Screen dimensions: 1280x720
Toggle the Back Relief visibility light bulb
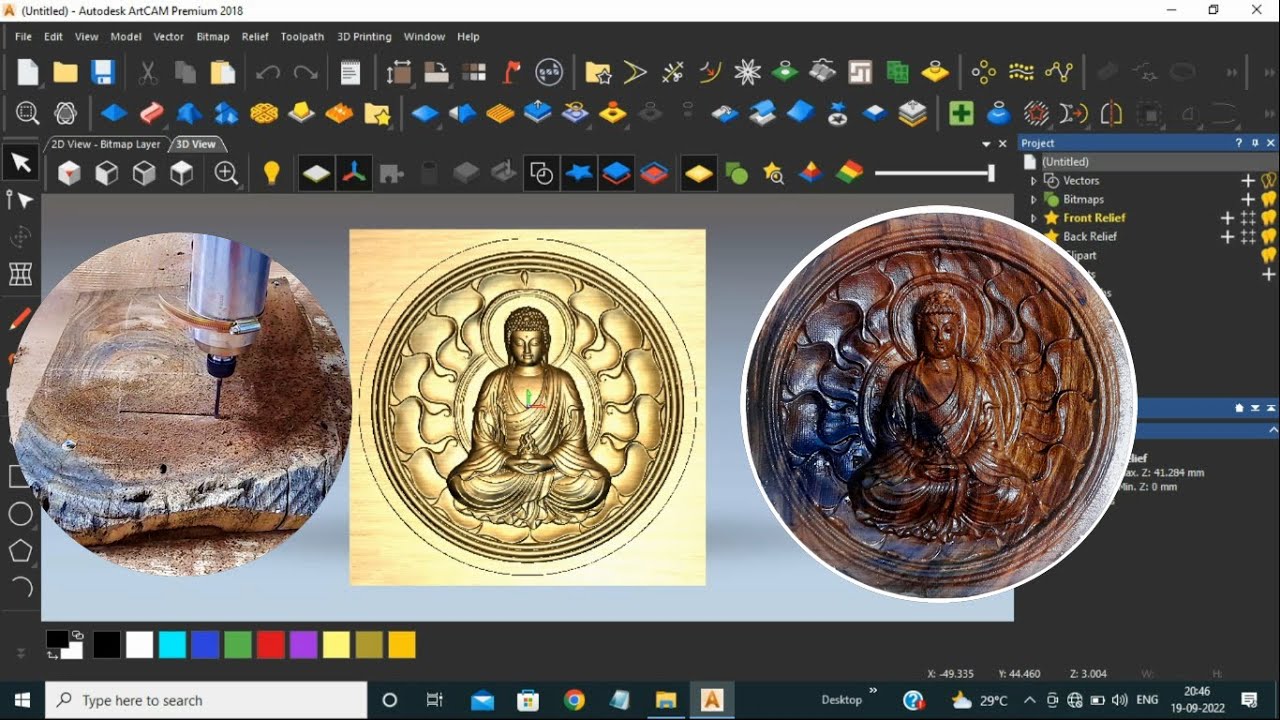point(1269,237)
